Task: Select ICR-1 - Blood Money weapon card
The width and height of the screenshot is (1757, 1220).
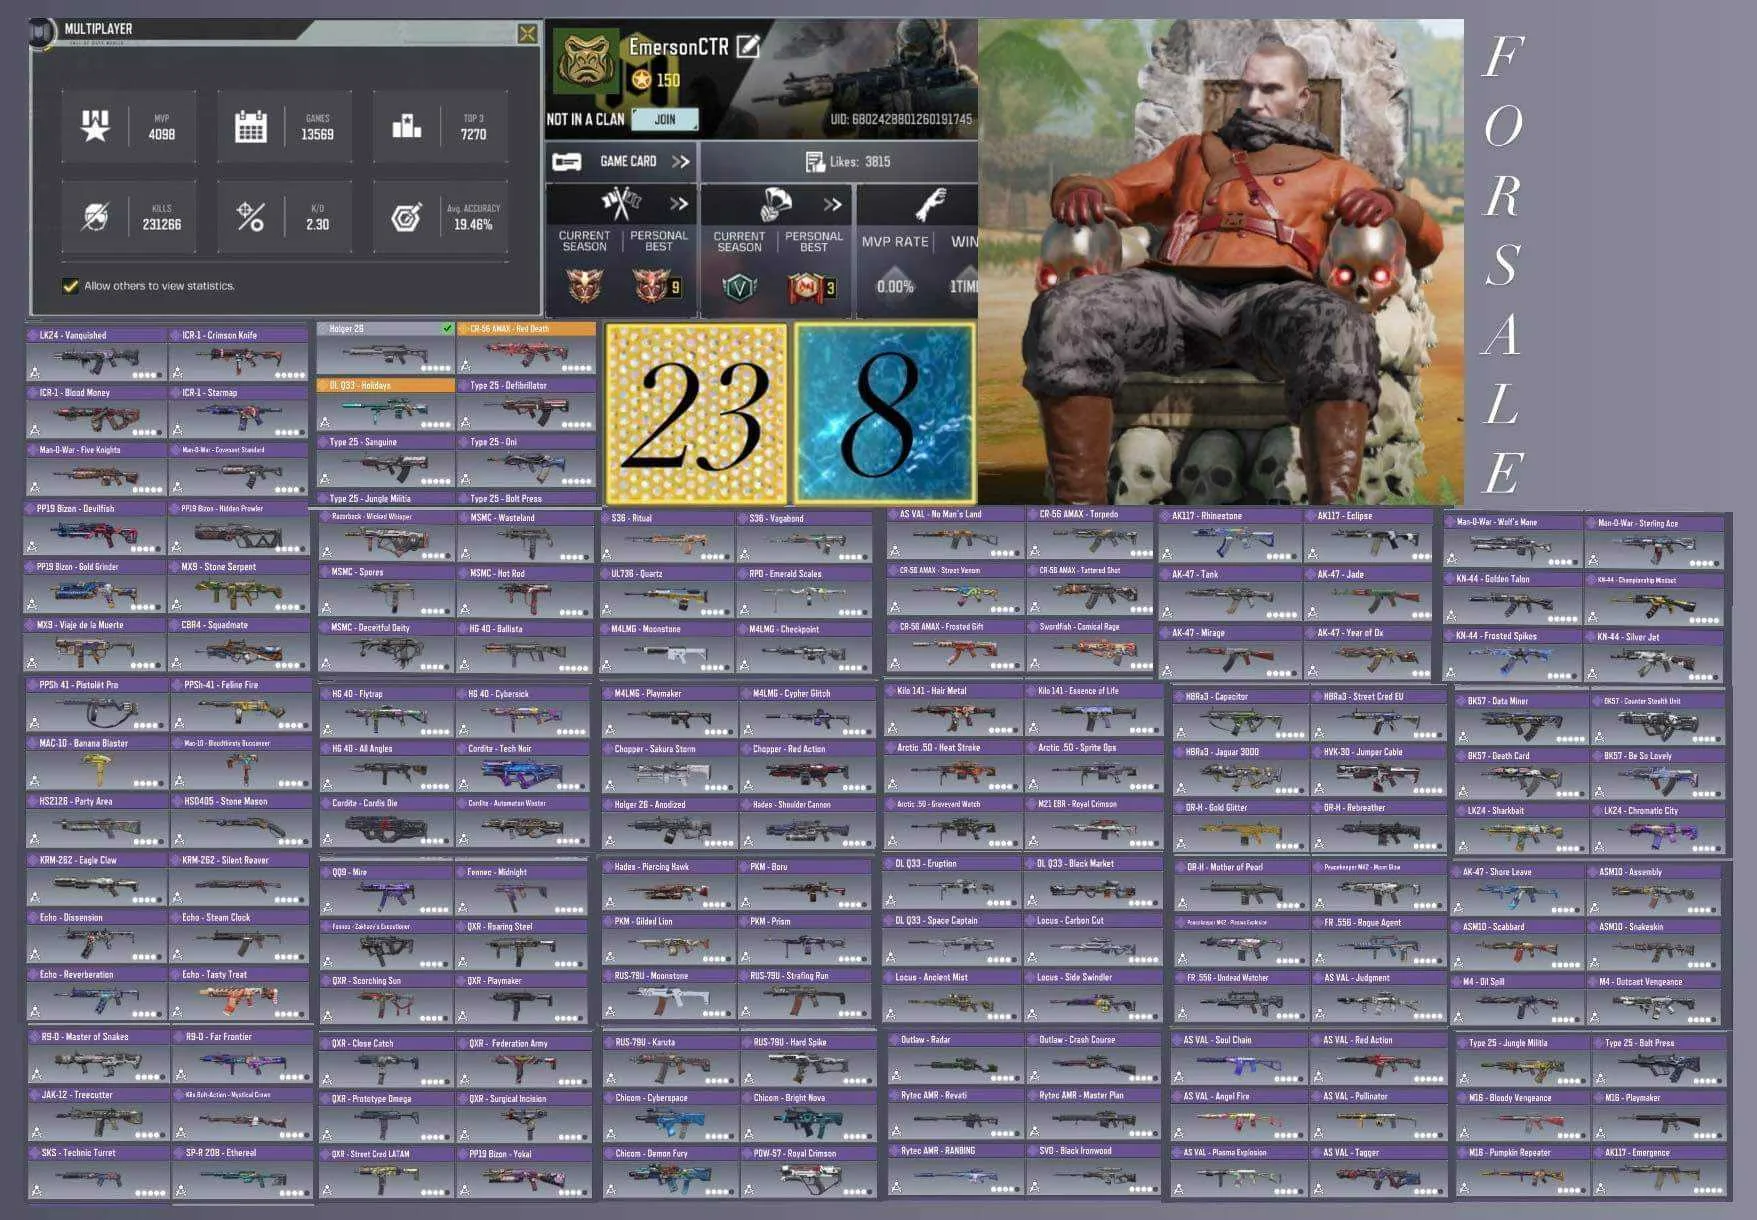Action: pyautogui.click(x=96, y=412)
